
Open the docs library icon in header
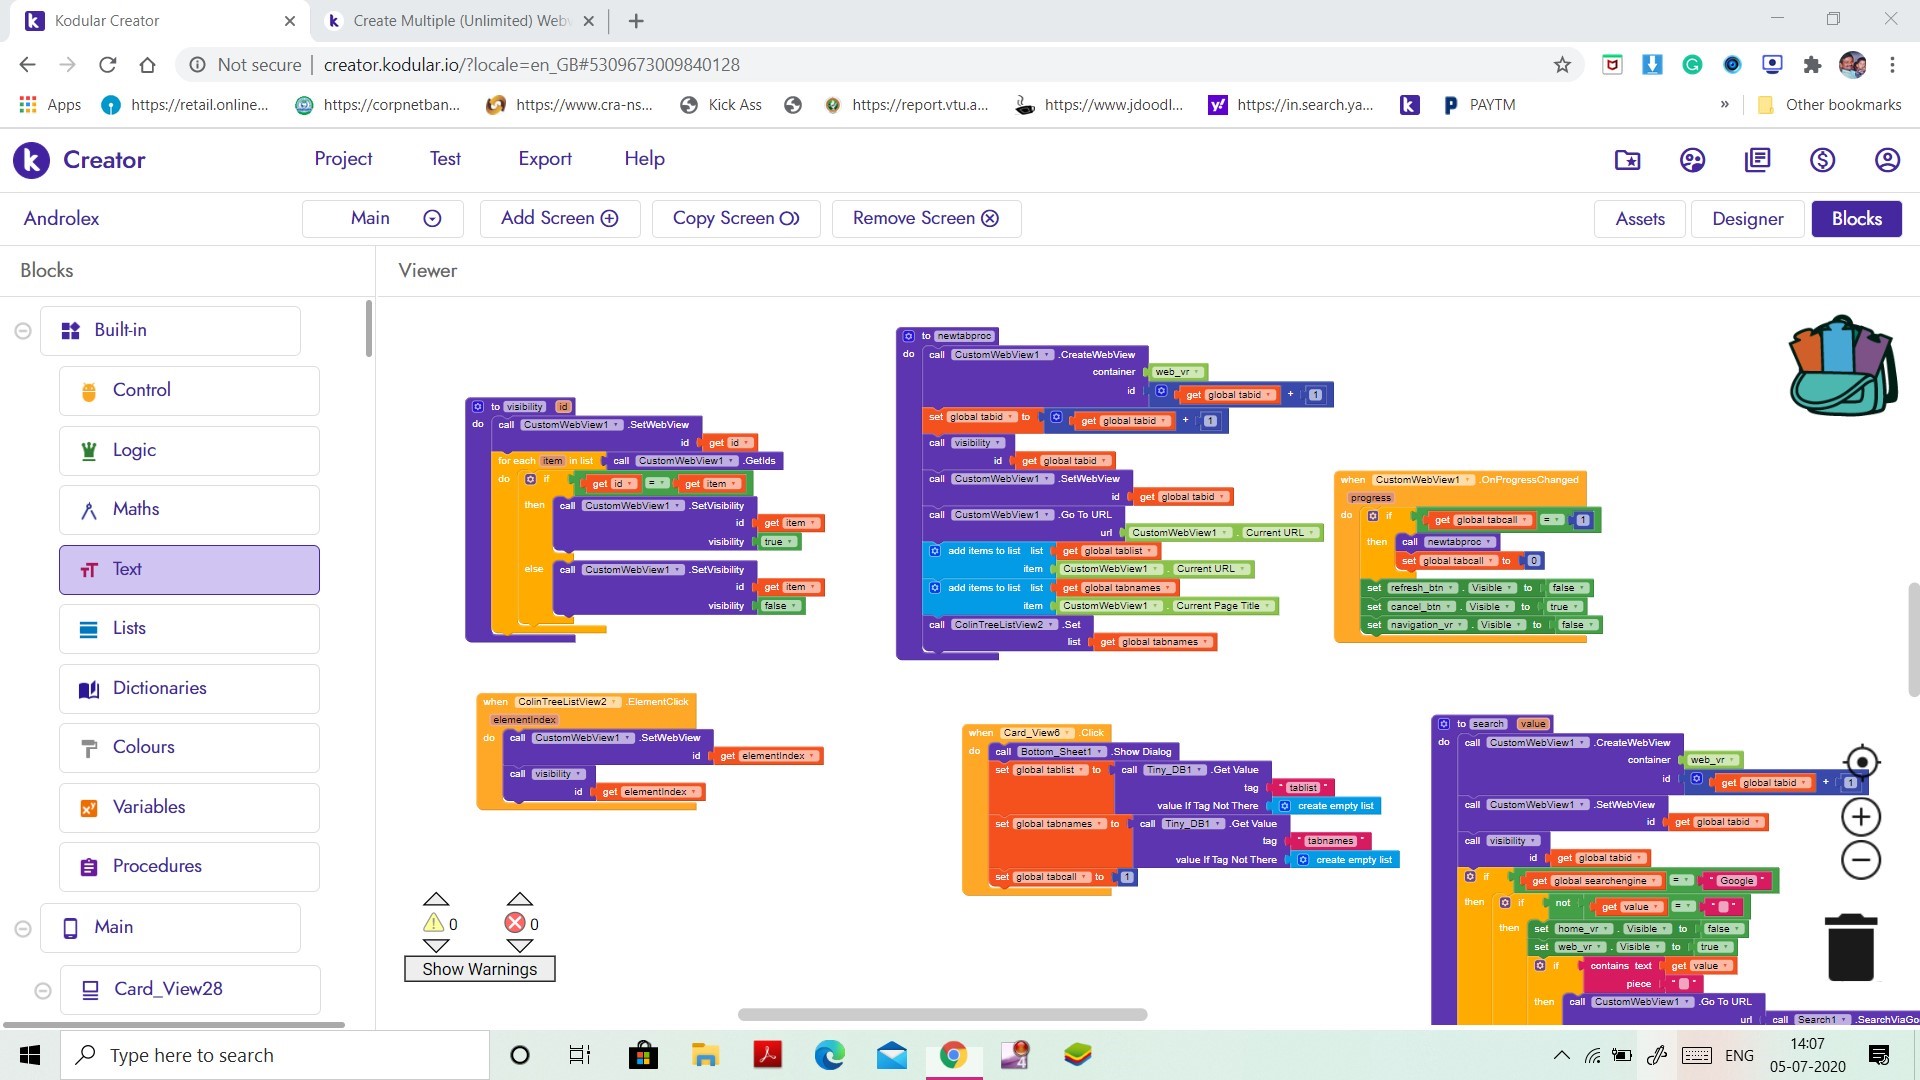1757,160
